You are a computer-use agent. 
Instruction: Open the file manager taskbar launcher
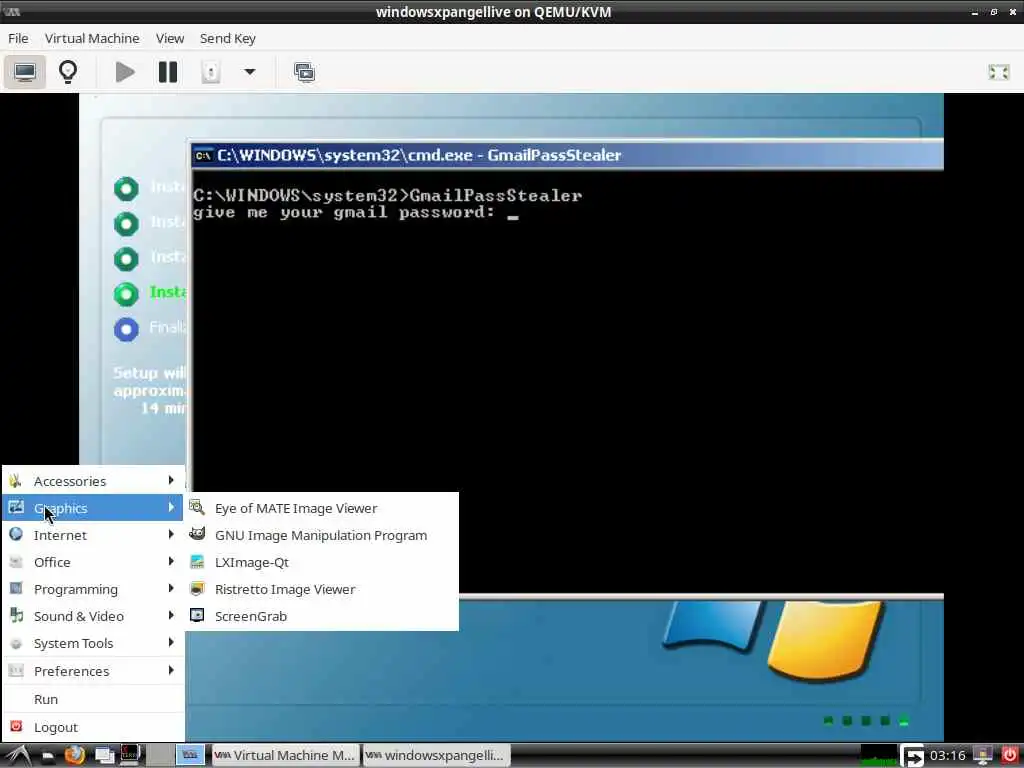tap(48, 756)
